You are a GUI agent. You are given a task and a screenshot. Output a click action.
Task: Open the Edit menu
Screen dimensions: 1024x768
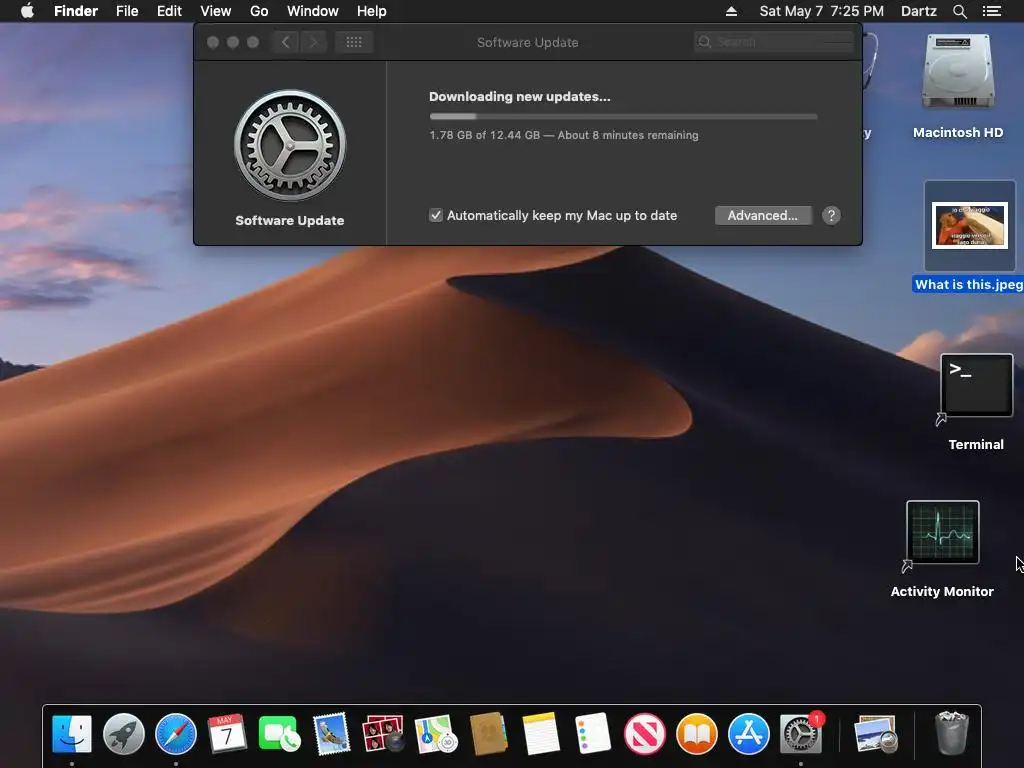(169, 11)
